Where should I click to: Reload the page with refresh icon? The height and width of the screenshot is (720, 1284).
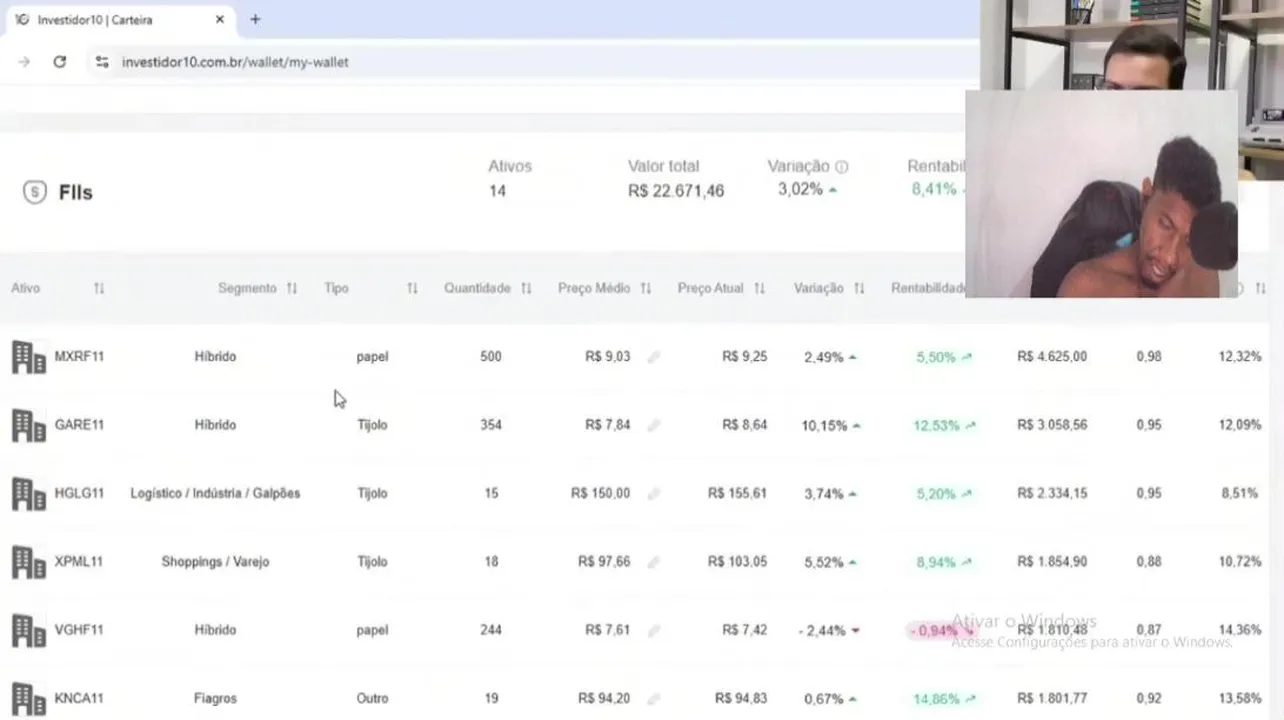click(60, 62)
